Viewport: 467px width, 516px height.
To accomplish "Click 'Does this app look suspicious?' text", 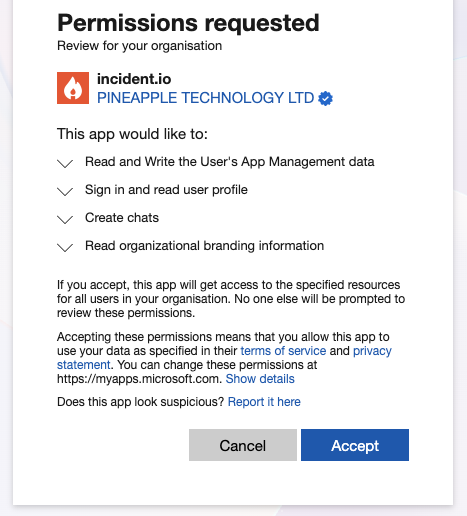I will pyautogui.click(x=140, y=402).
